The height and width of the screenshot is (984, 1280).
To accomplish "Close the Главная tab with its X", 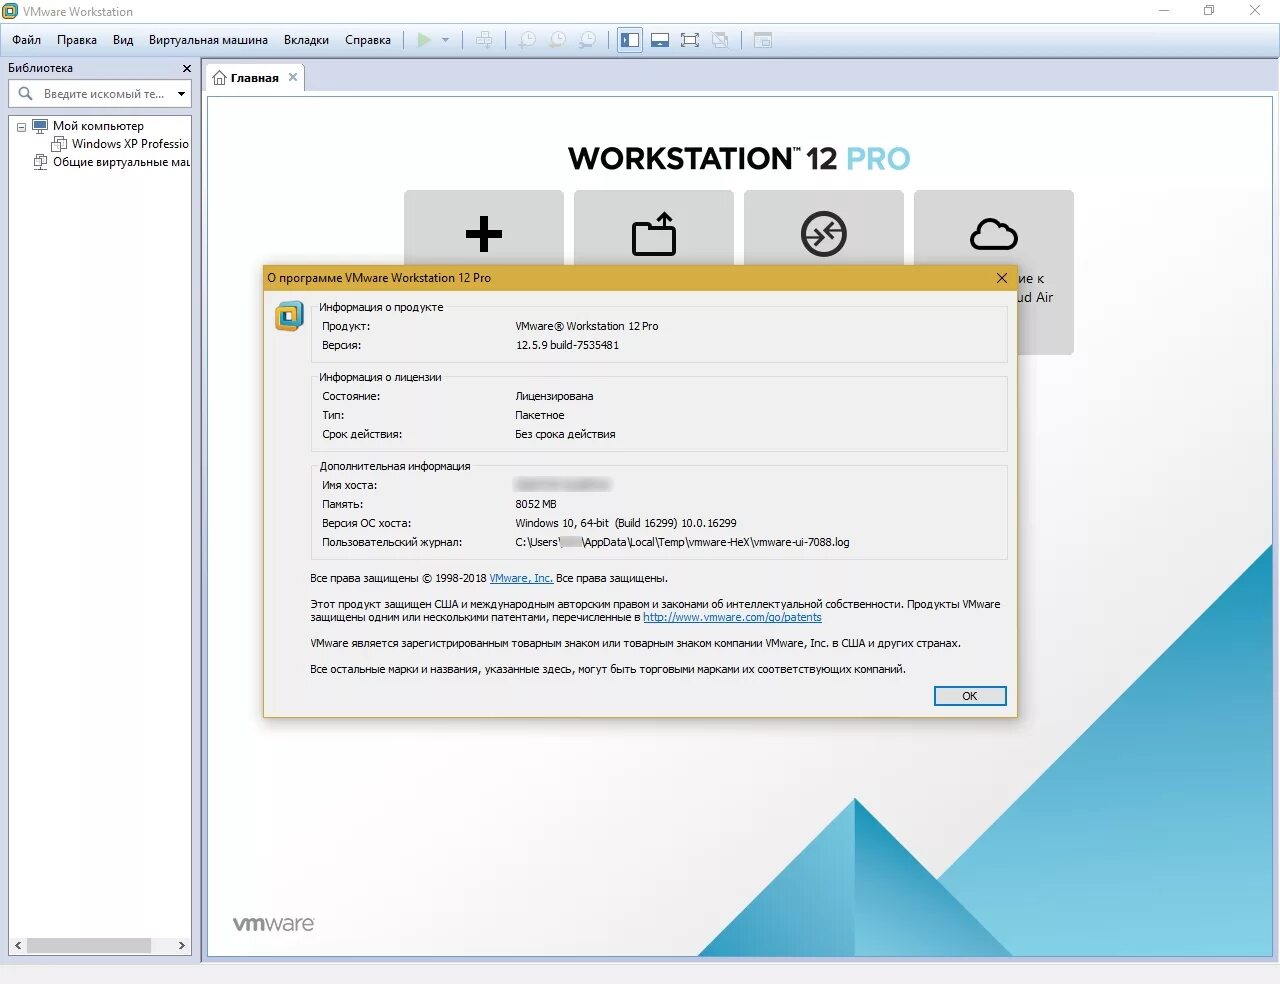I will (293, 77).
